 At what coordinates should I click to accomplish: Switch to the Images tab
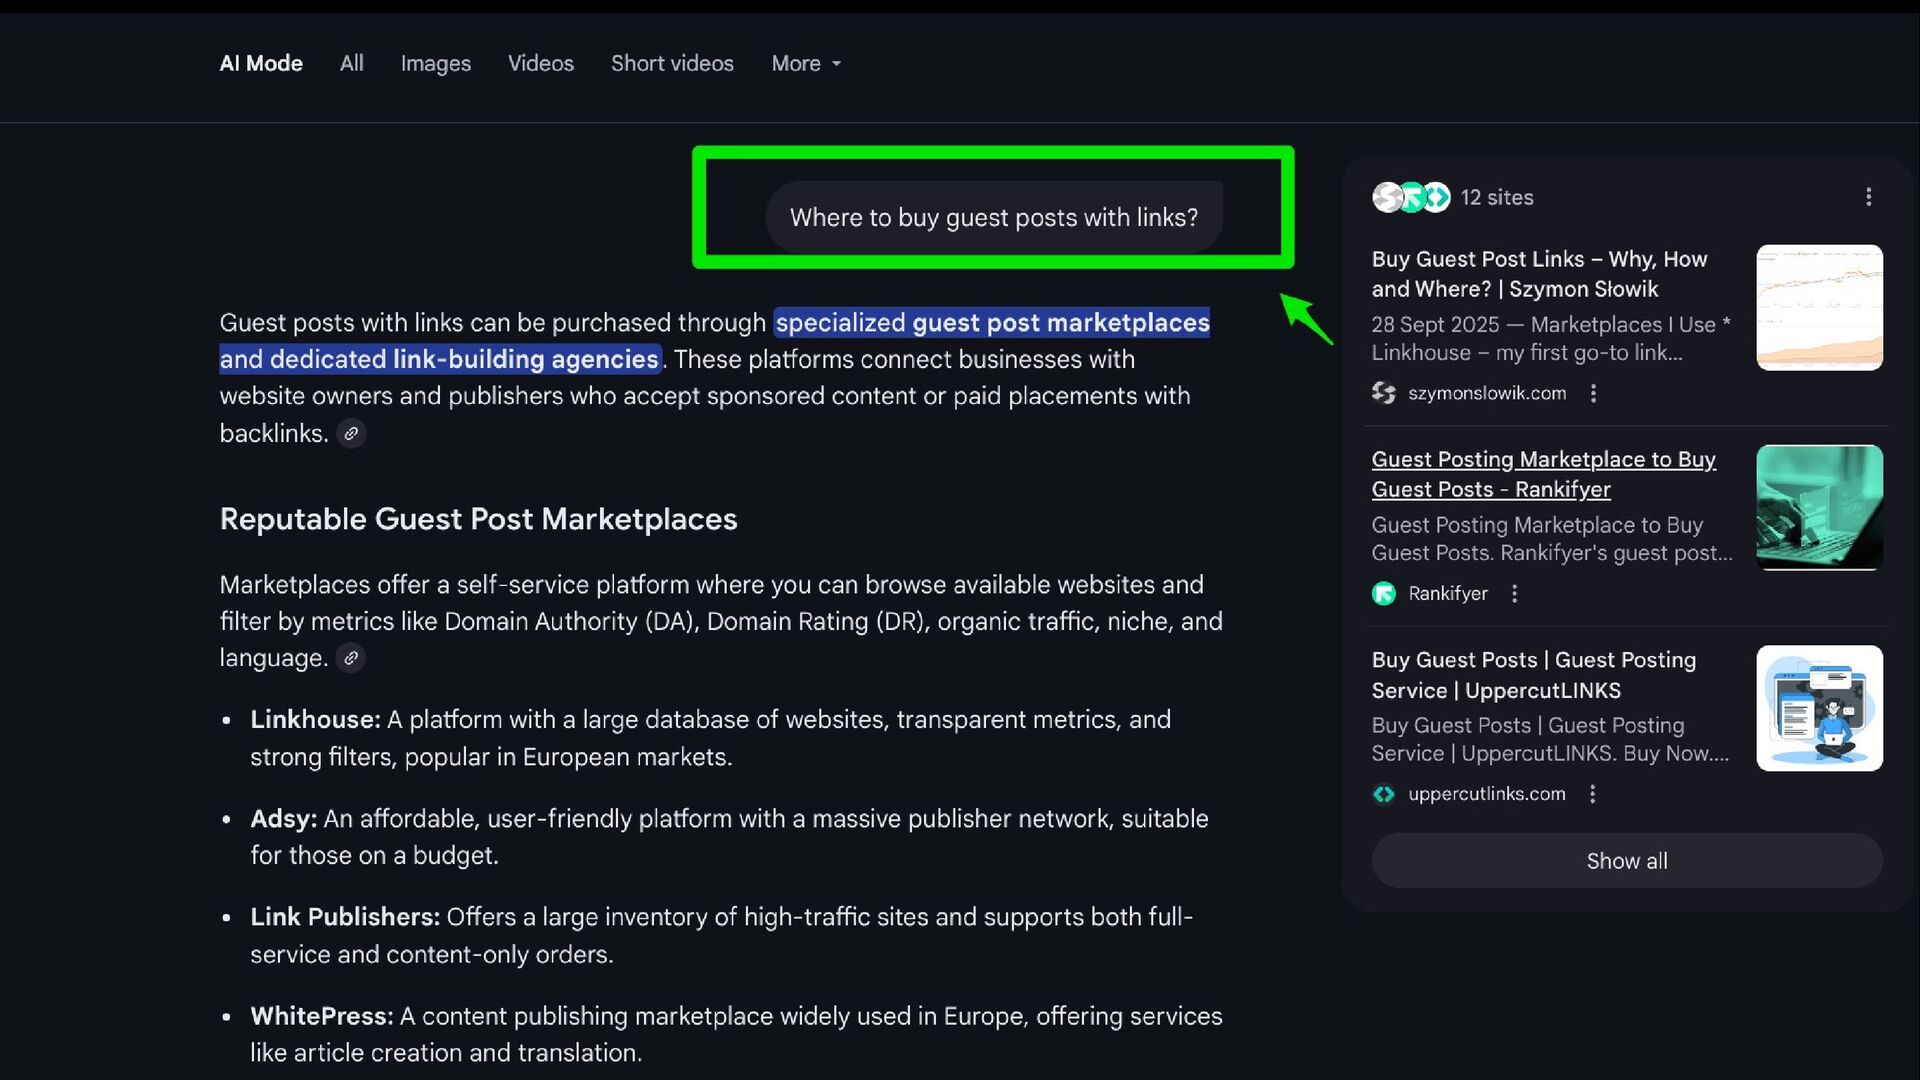[x=435, y=63]
